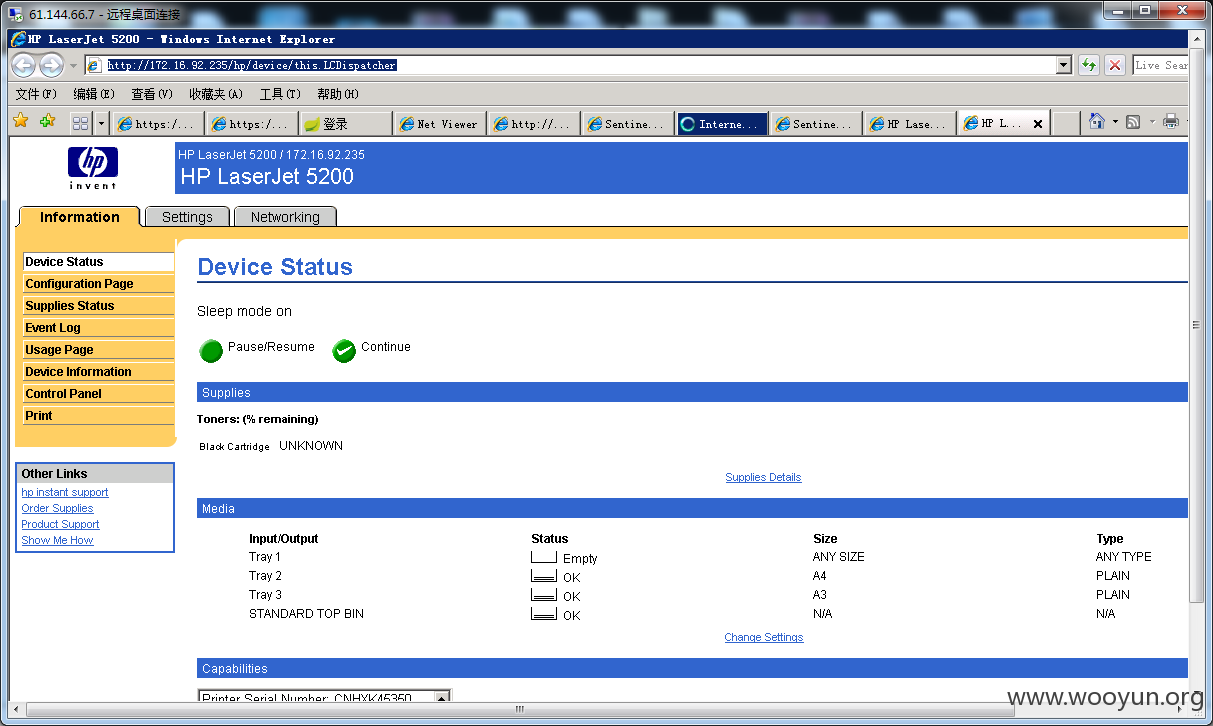Open the 编辑(E) menu
Screen dimensions: 1213x726
point(93,94)
